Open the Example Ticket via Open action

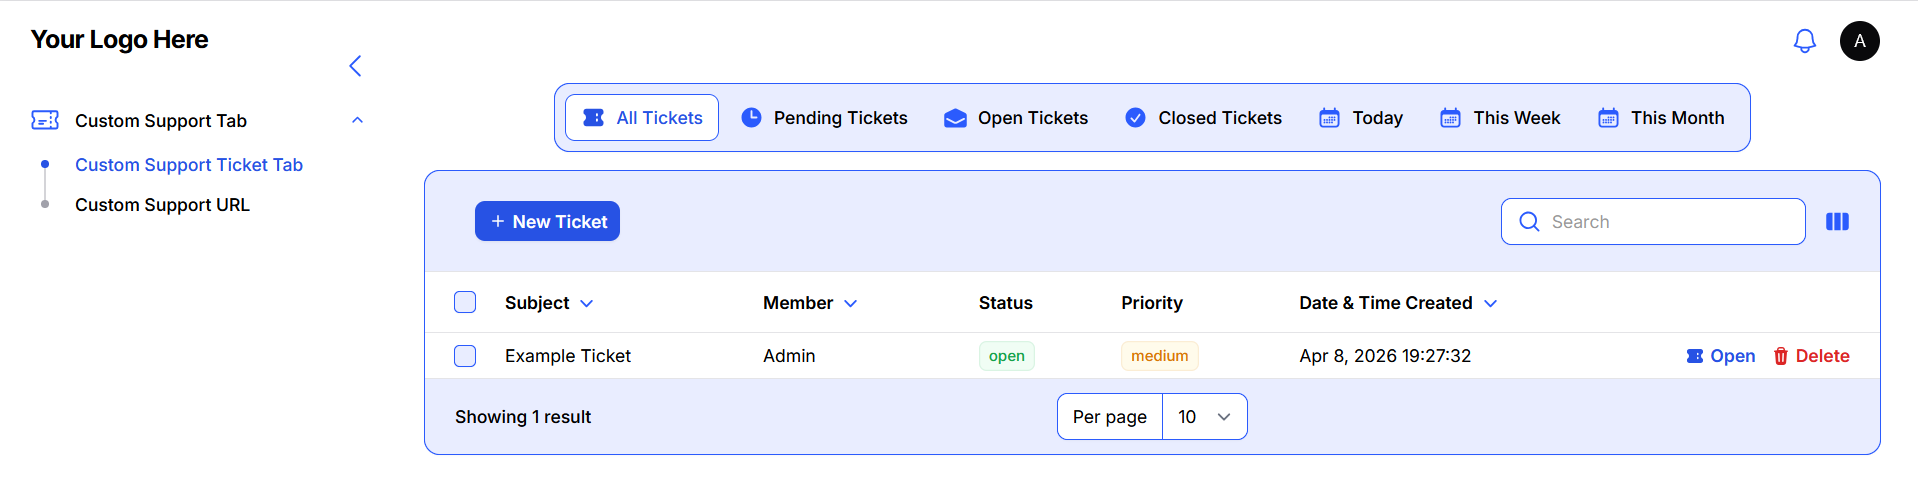click(x=1720, y=356)
